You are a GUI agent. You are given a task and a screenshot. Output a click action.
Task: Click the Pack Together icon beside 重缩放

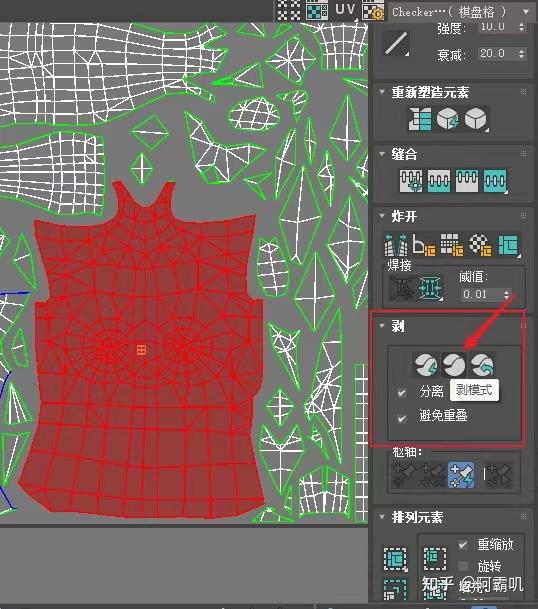(x=435, y=559)
